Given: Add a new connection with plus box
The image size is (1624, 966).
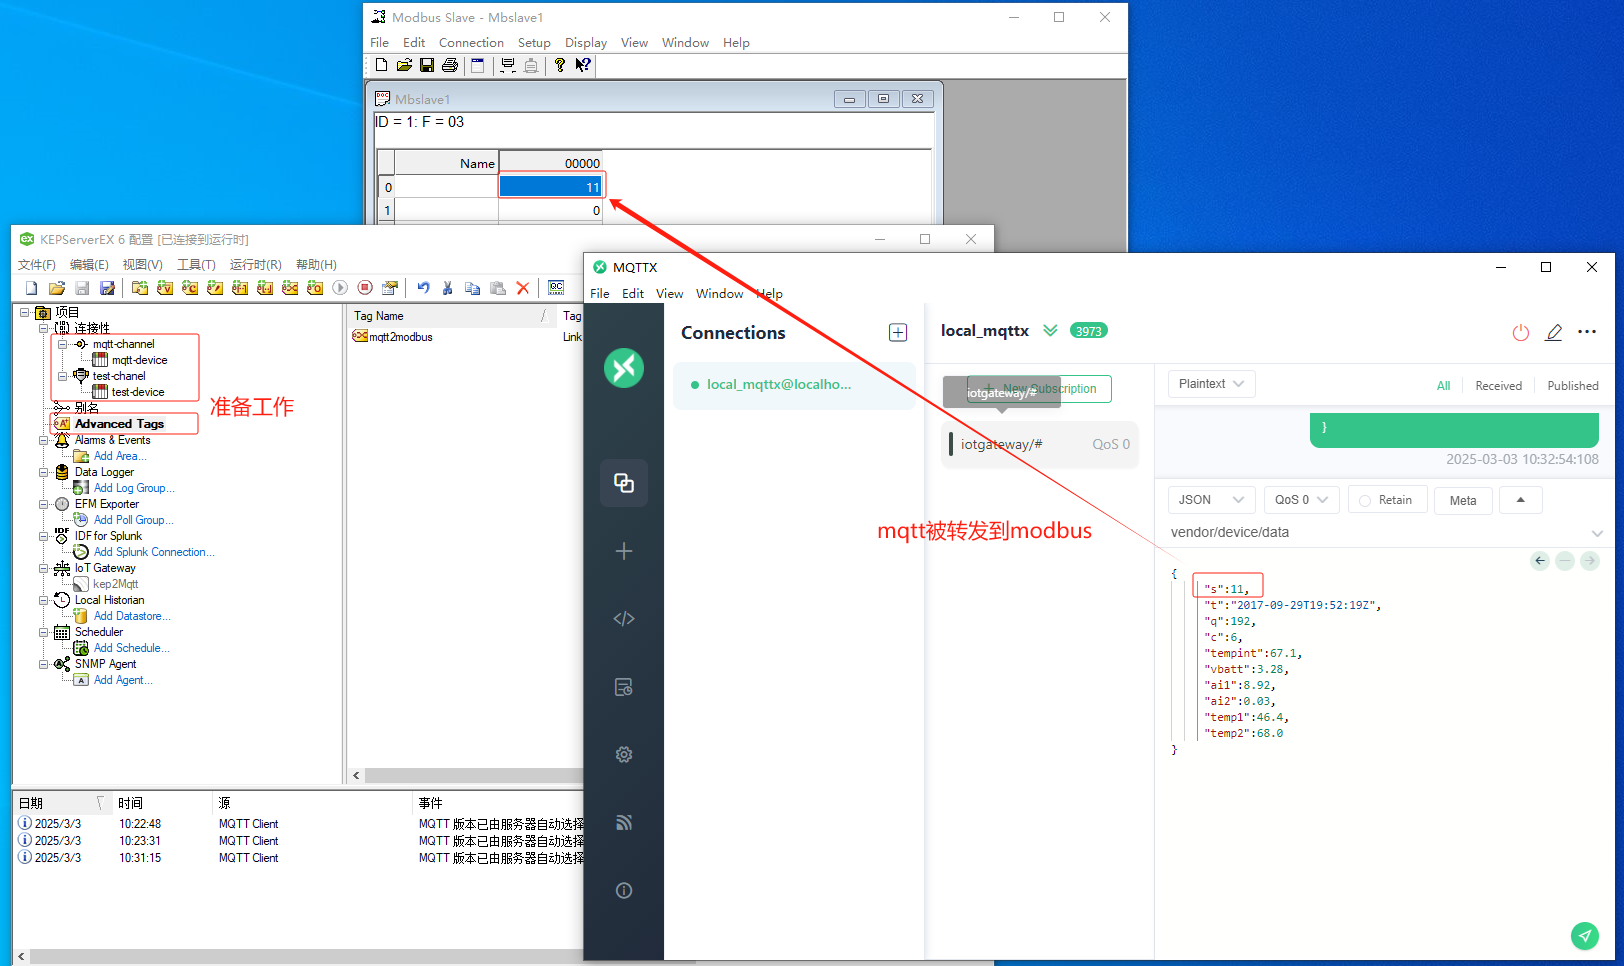Looking at the screenshot, I should tap(898, 333).
